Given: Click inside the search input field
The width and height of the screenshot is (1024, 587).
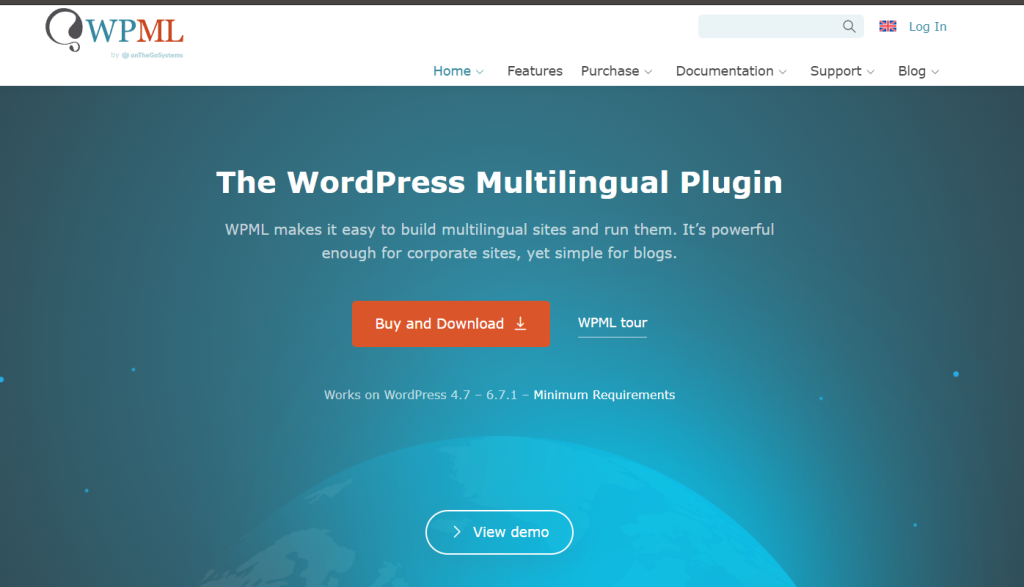Looking at the screenshot, I should click(x=770, y=26).
